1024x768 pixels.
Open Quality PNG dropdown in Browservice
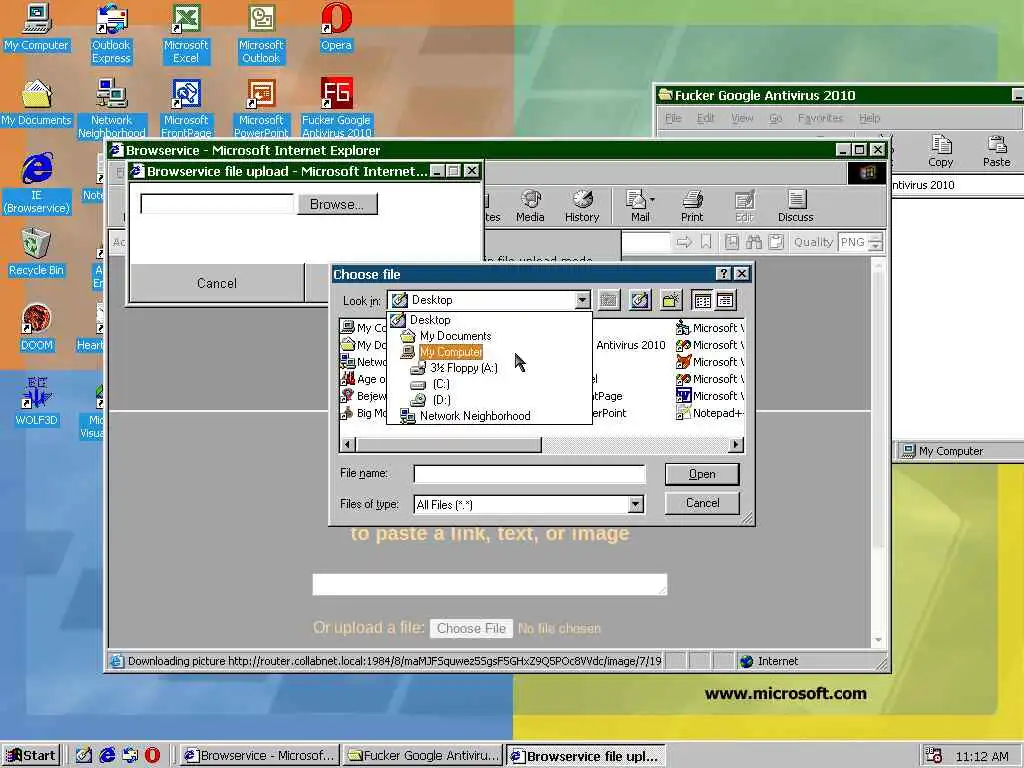coord(876,242)
